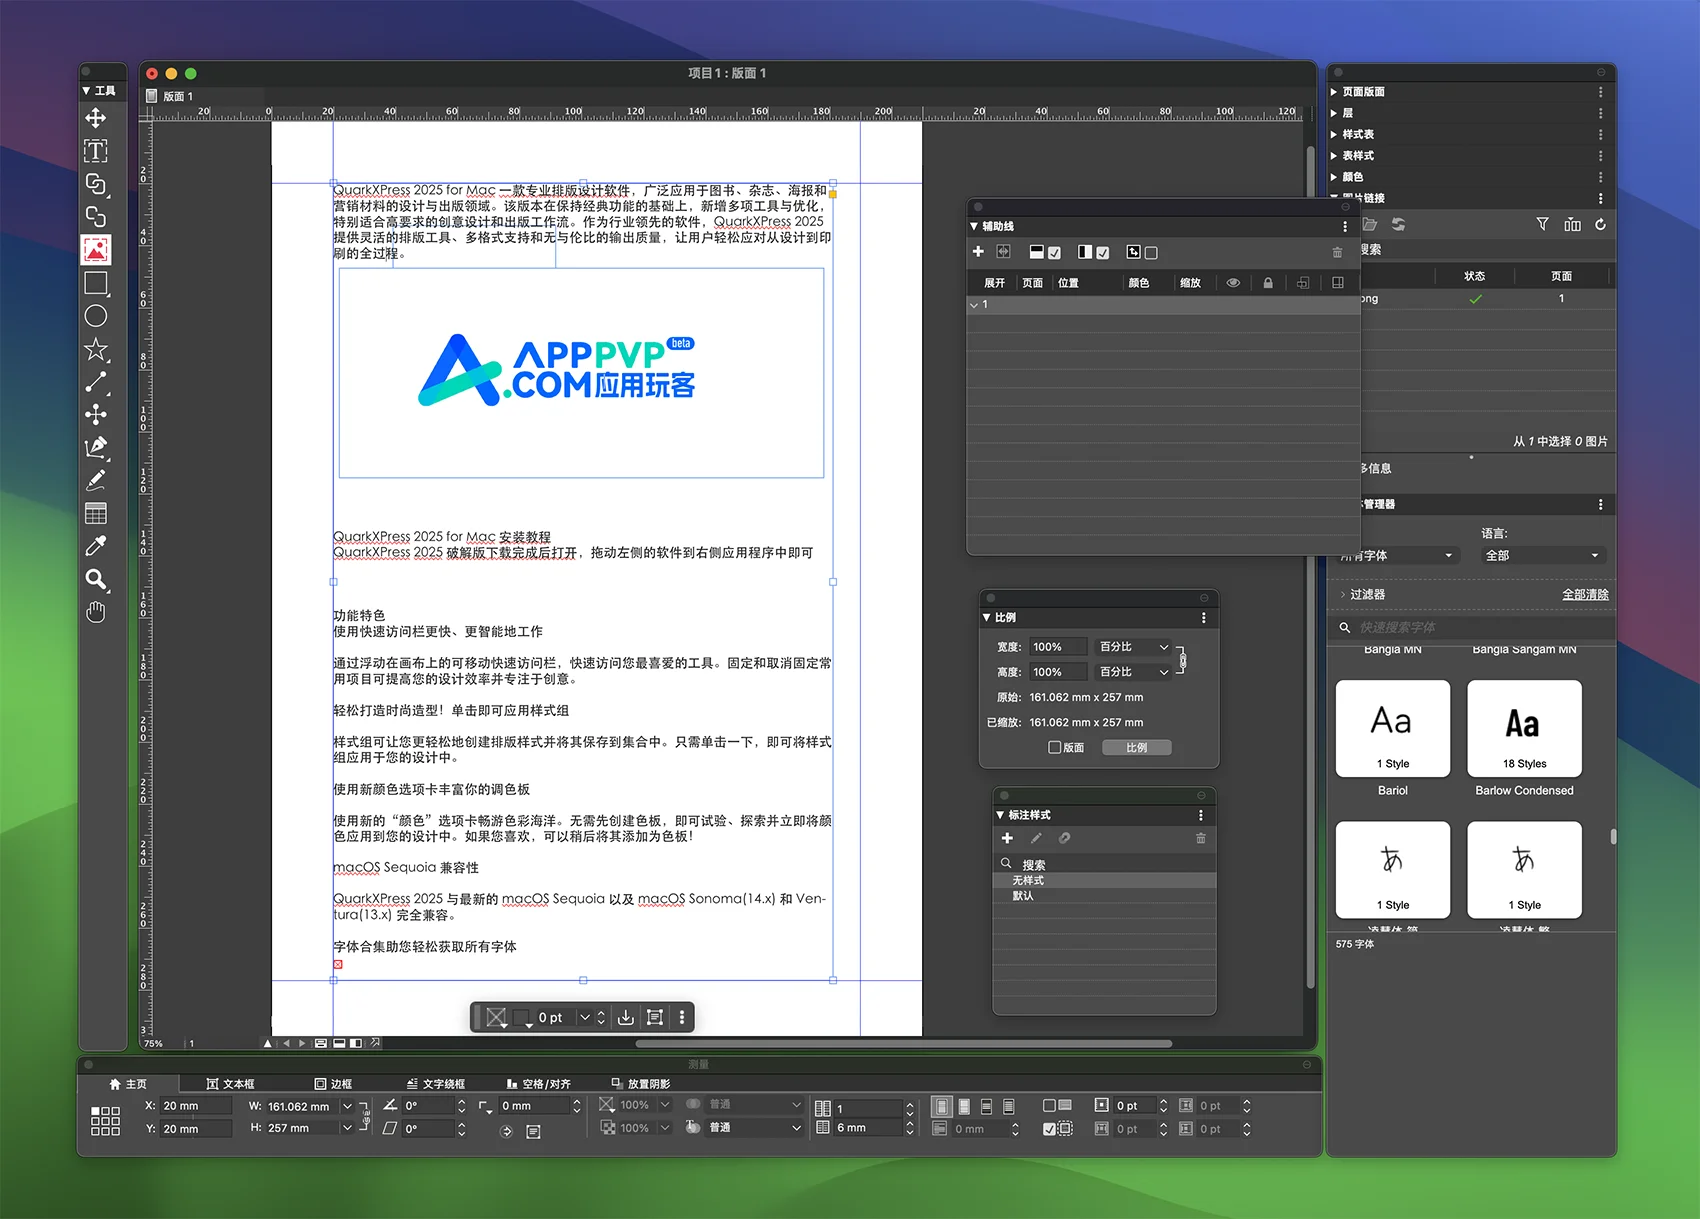Switch to the 文本框 tab
This screenshot has width=1700, height=1219.
click(230, 1084)
